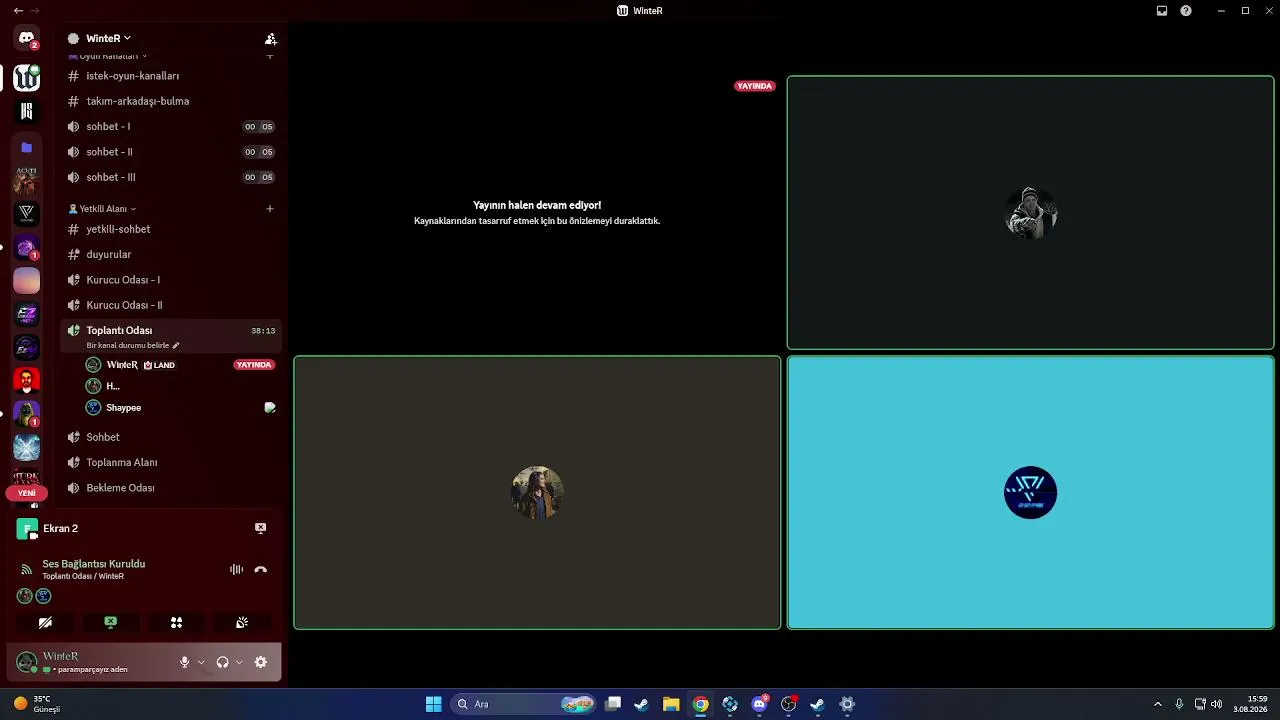This screenshot has height=720, width=1280.
Task: Click the invite people icon beside WinteR
Action: 270,39
